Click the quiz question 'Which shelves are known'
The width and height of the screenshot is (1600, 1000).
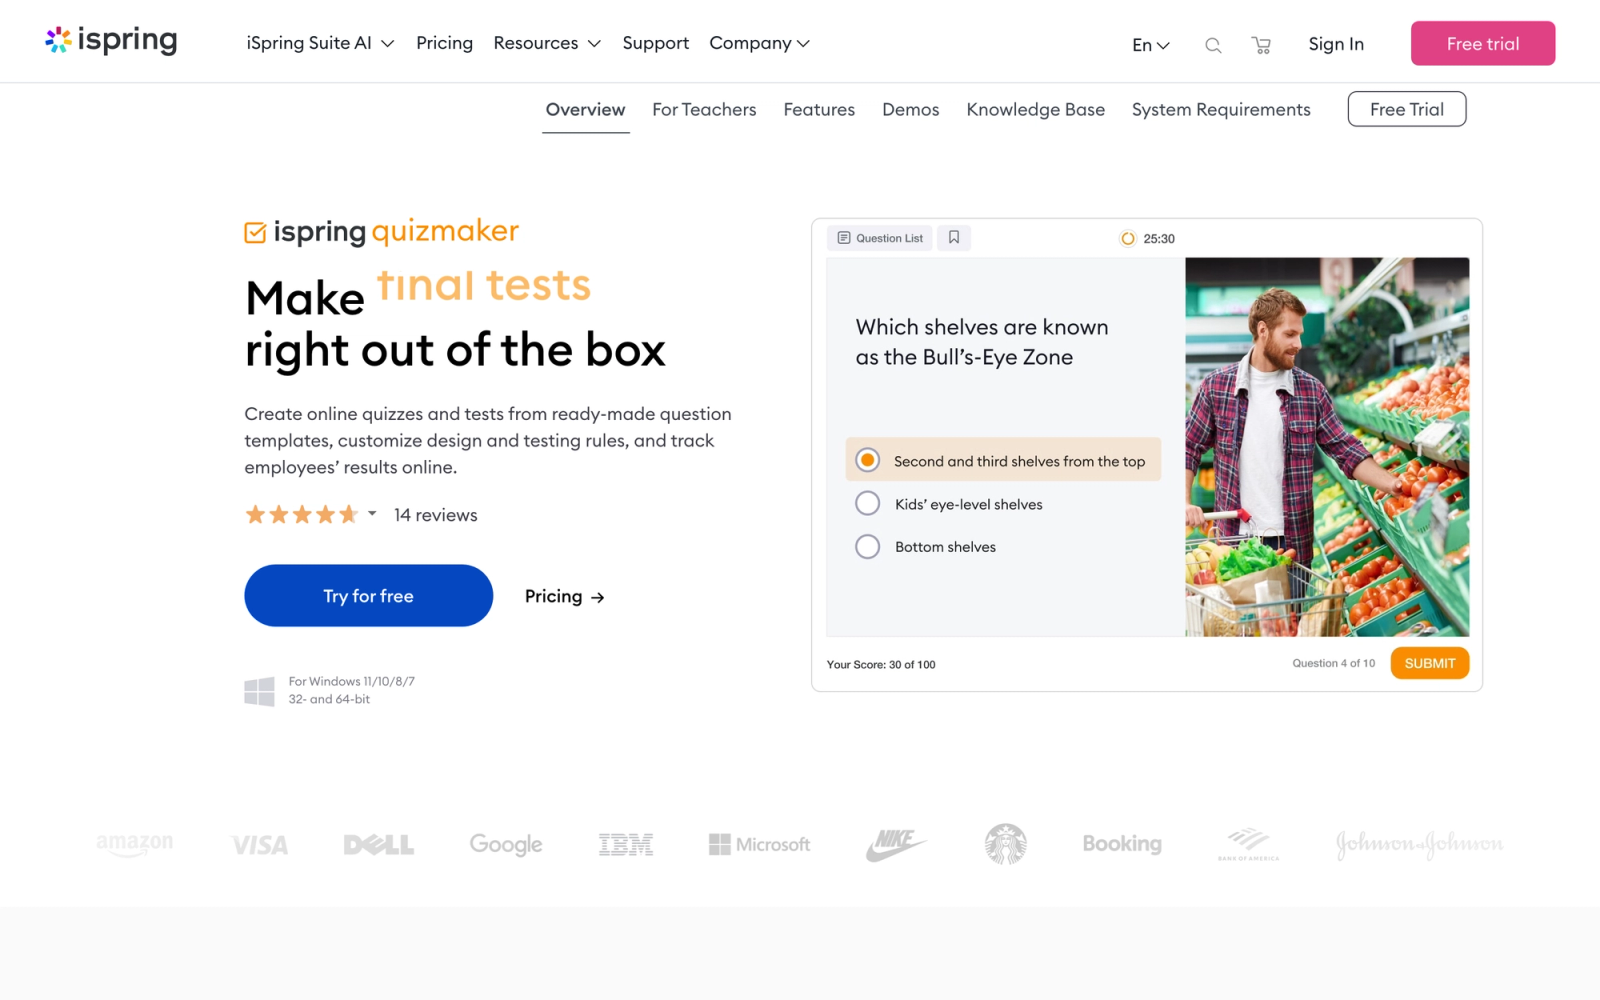click(x=981, y=342)
